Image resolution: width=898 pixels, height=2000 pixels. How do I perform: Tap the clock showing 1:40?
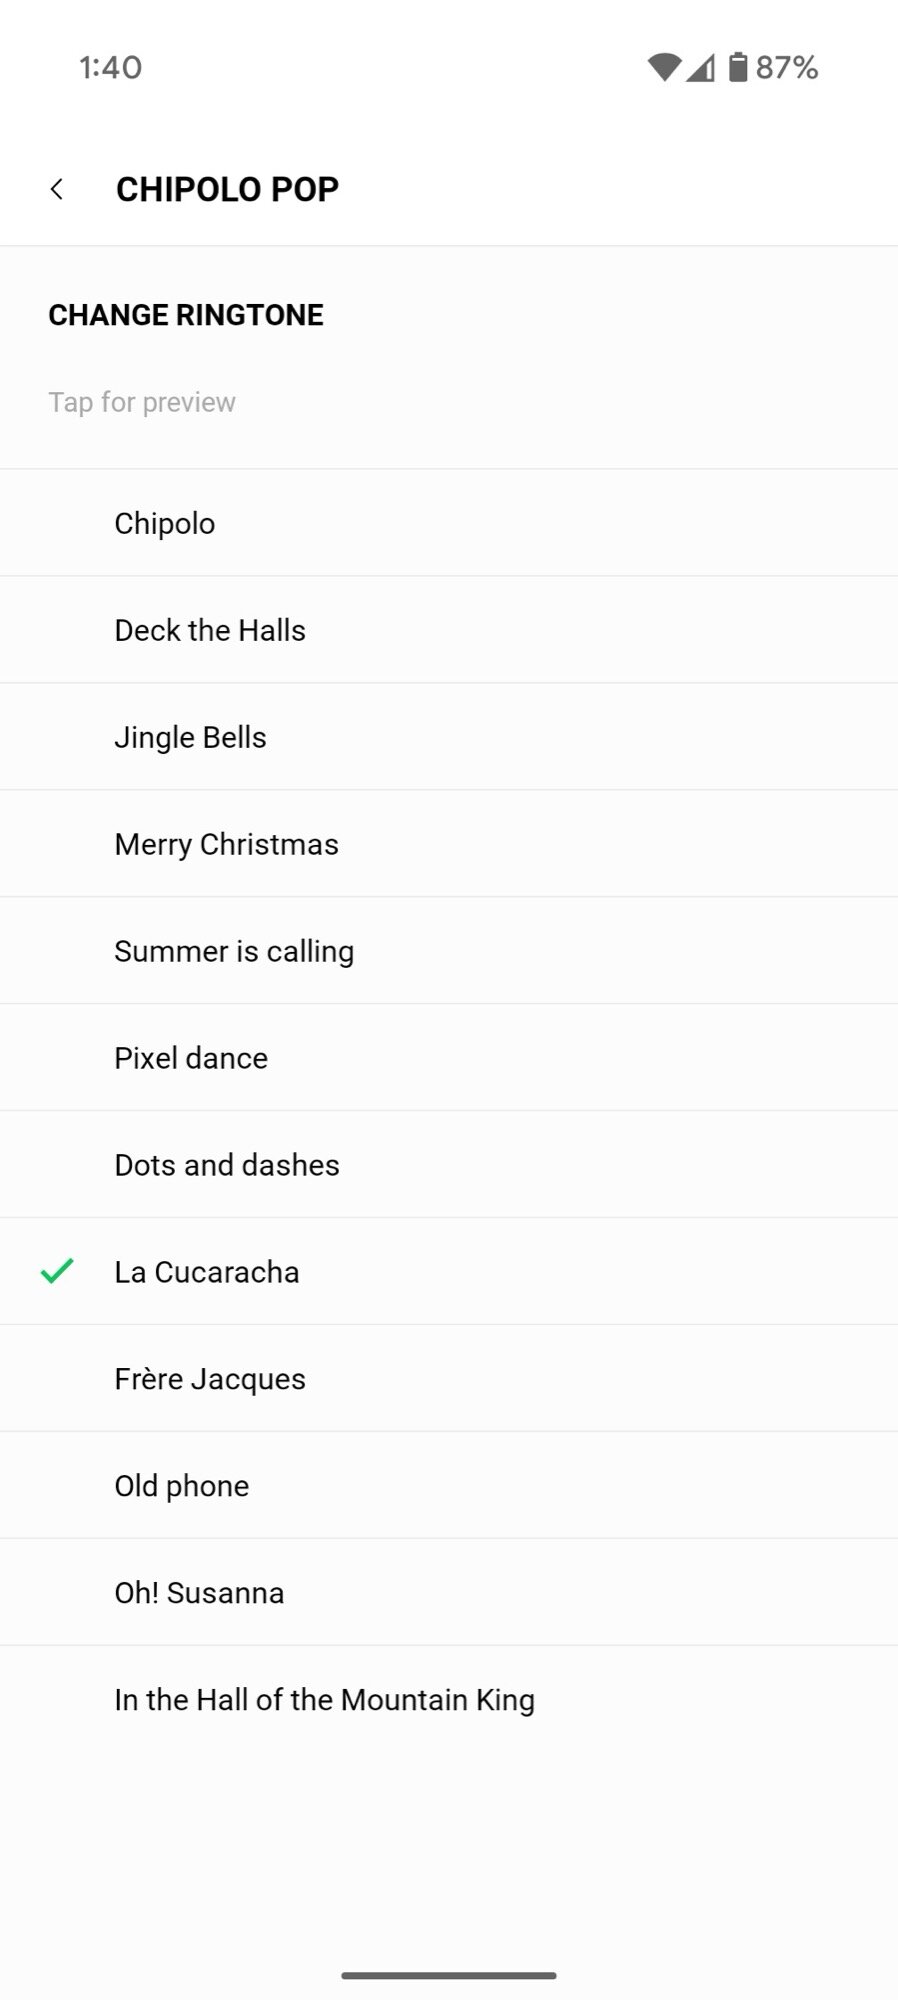coord(110,67)
